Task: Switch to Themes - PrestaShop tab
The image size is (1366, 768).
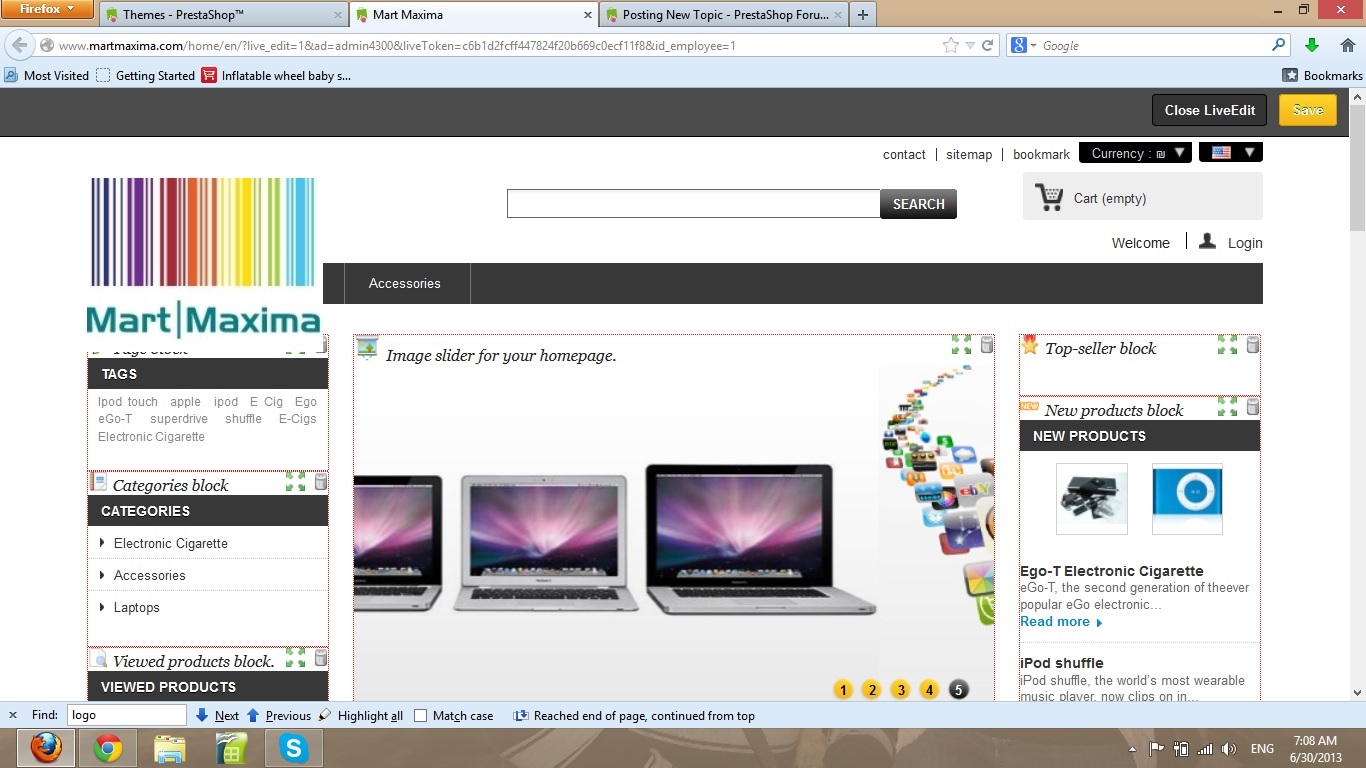Action: click(x=223, y=15)
